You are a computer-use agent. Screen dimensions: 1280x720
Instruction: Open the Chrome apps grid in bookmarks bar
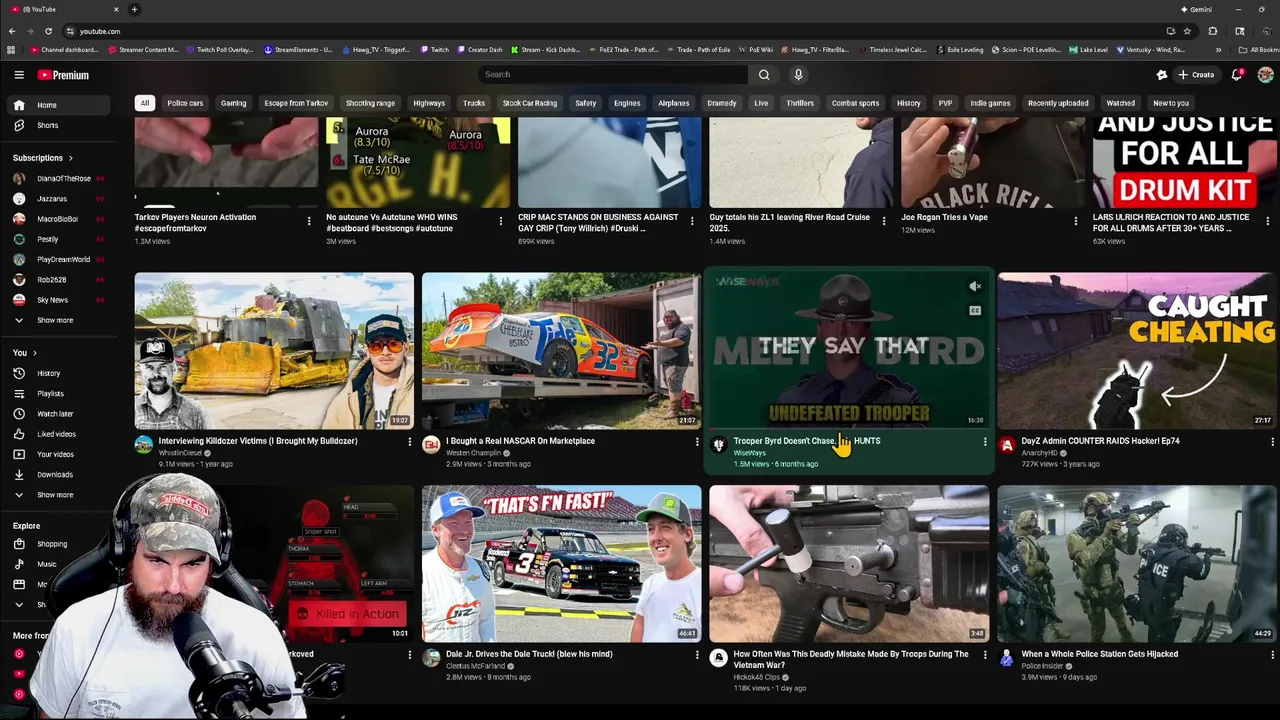pos(11,50)
